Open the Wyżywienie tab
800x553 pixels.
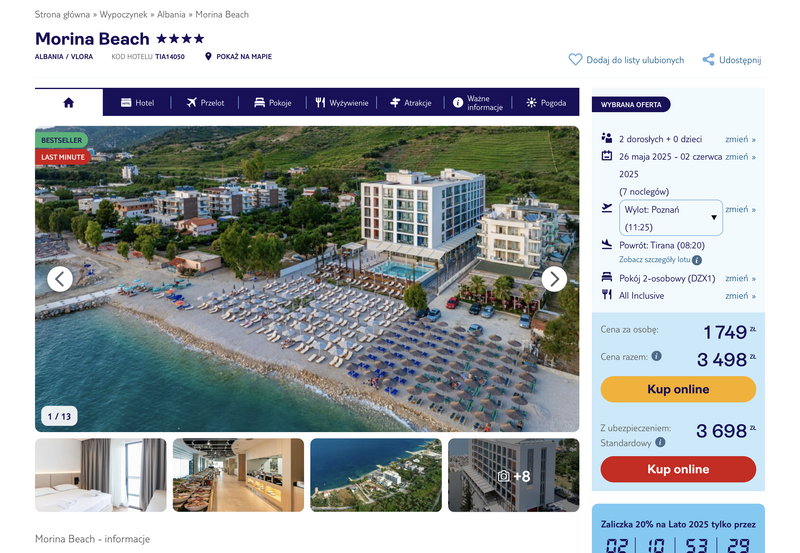pyautogui.click(x=341, y=103)
